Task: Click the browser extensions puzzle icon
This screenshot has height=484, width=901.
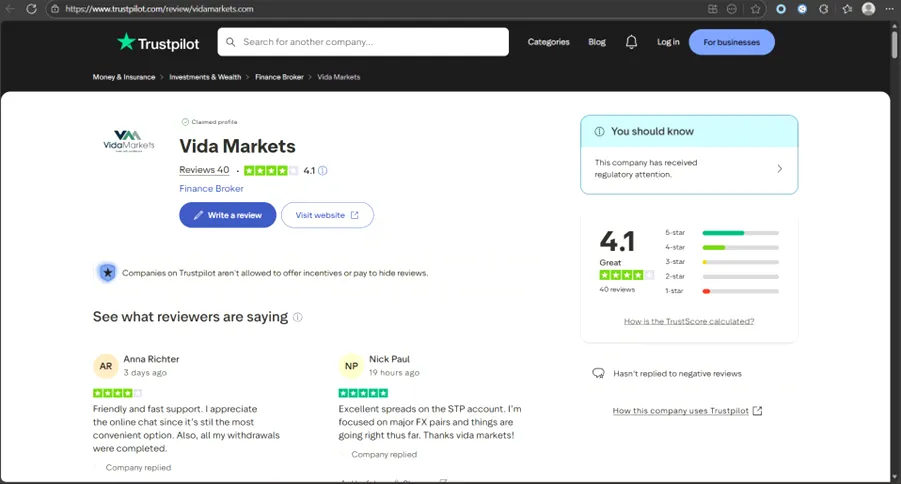Action: (x=823, y=9)
